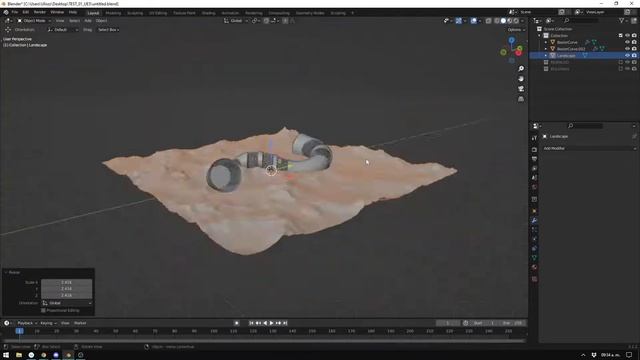Click the timeline horizontal scrollbar

pyautogui.click(x=264, y=340)
